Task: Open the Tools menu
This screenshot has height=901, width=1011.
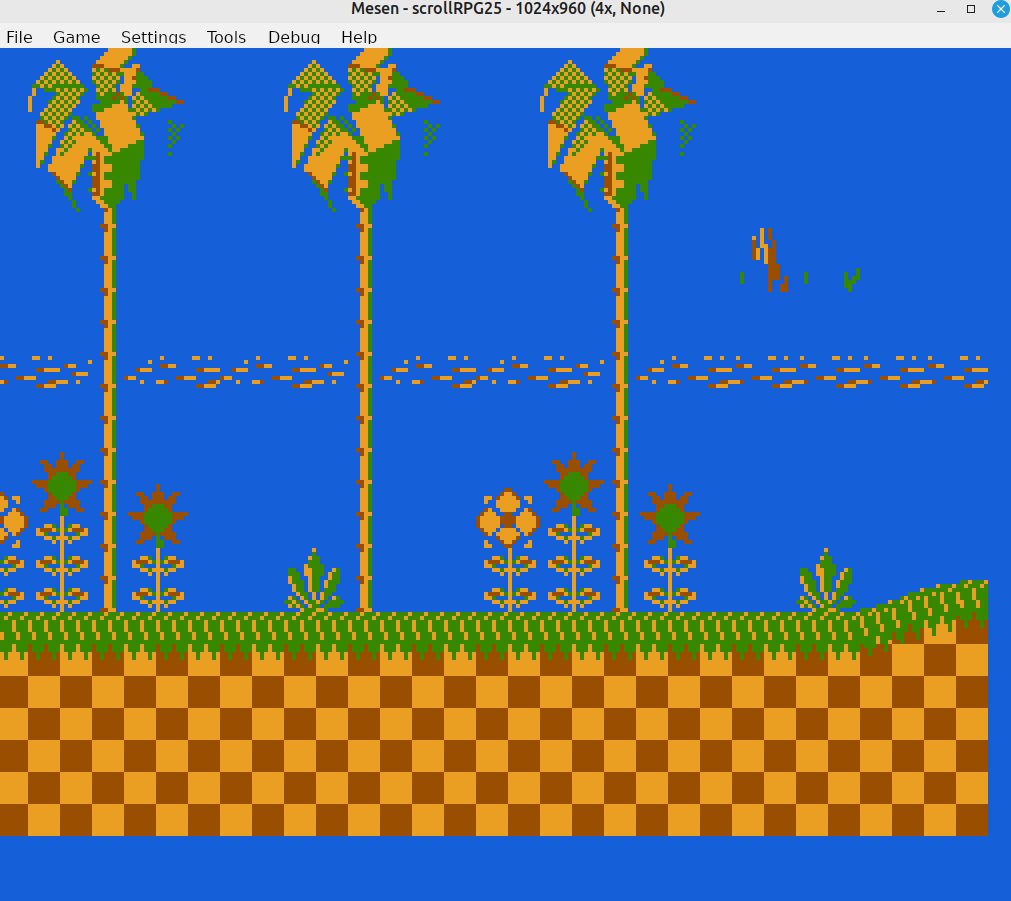Action: pyautogui.click(x=226, y=37)
